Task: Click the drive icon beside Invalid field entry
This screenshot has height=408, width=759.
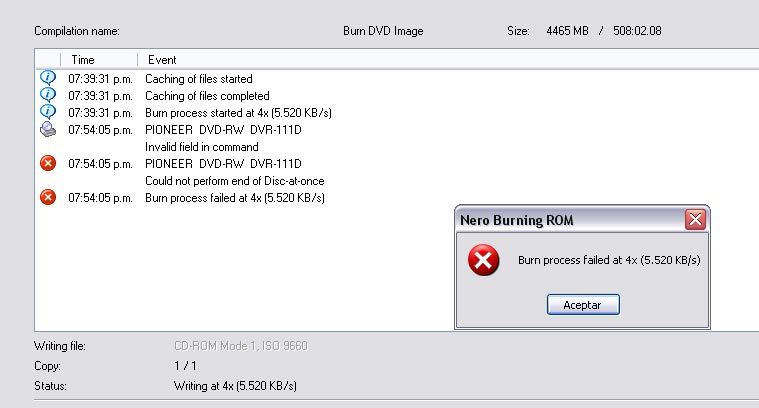Action: [x=47, y=129]
